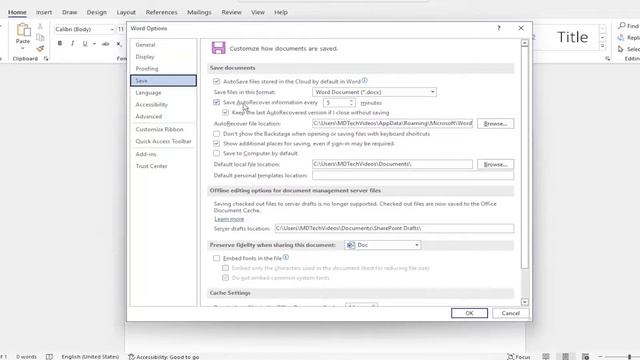This screenshot has width=640, height=360.
Task: Enable Embed fonts in the file
Action: [x=216, y=258]
